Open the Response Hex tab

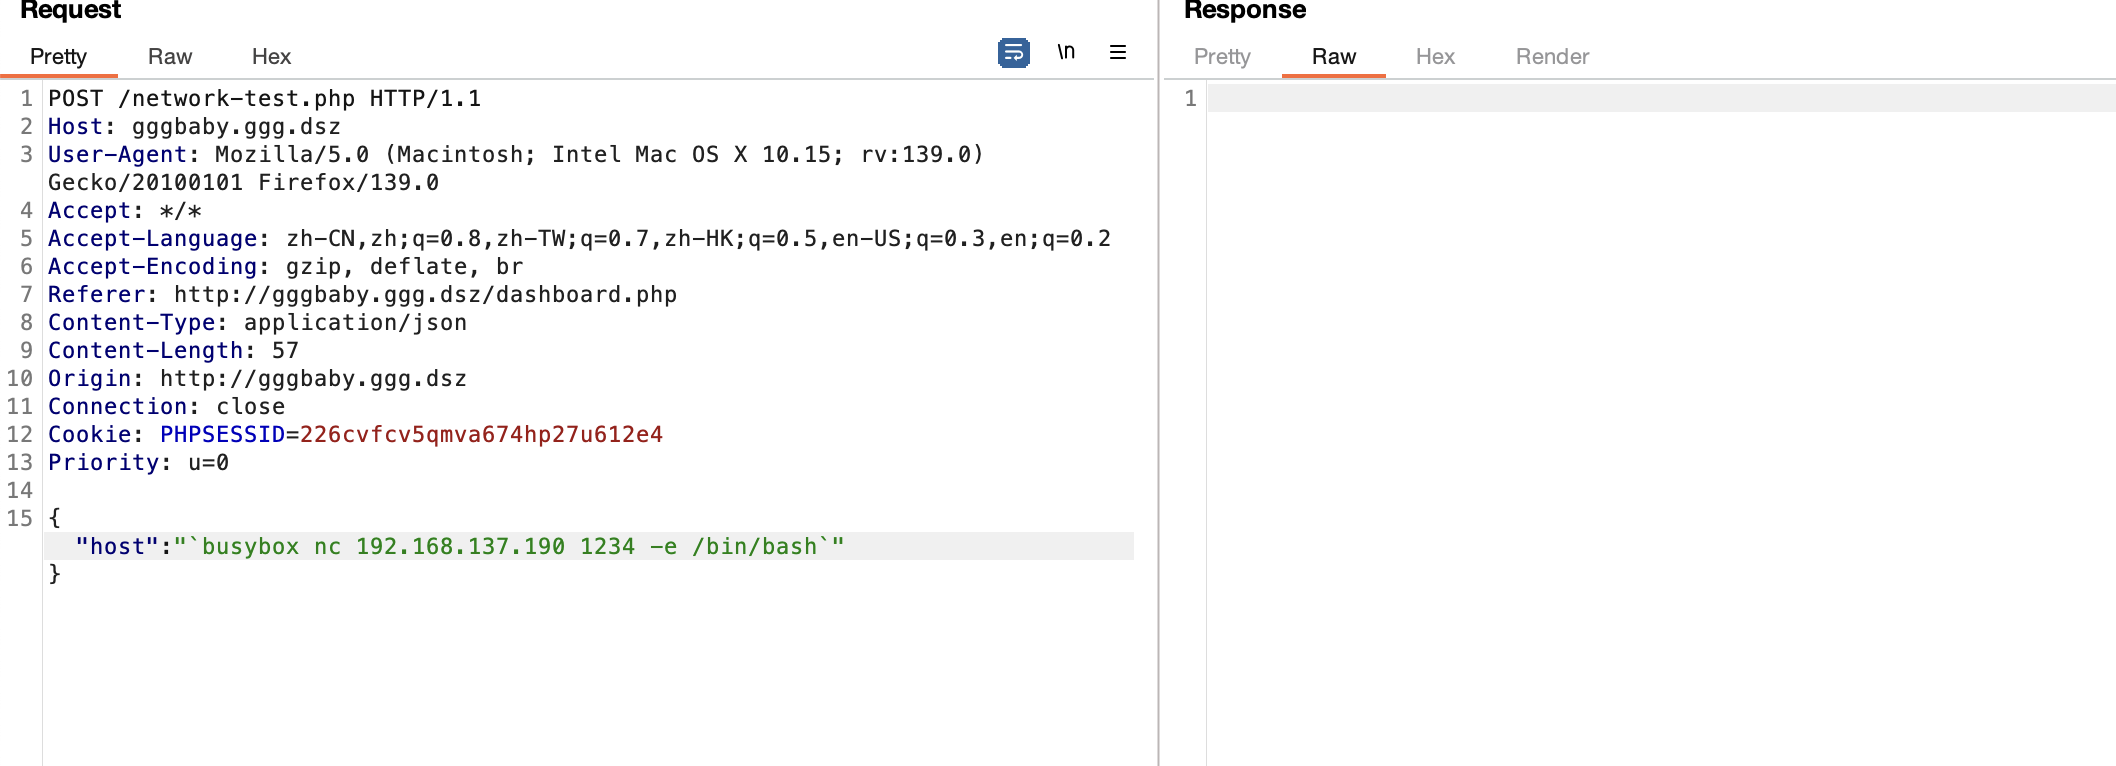[1435, 56]
